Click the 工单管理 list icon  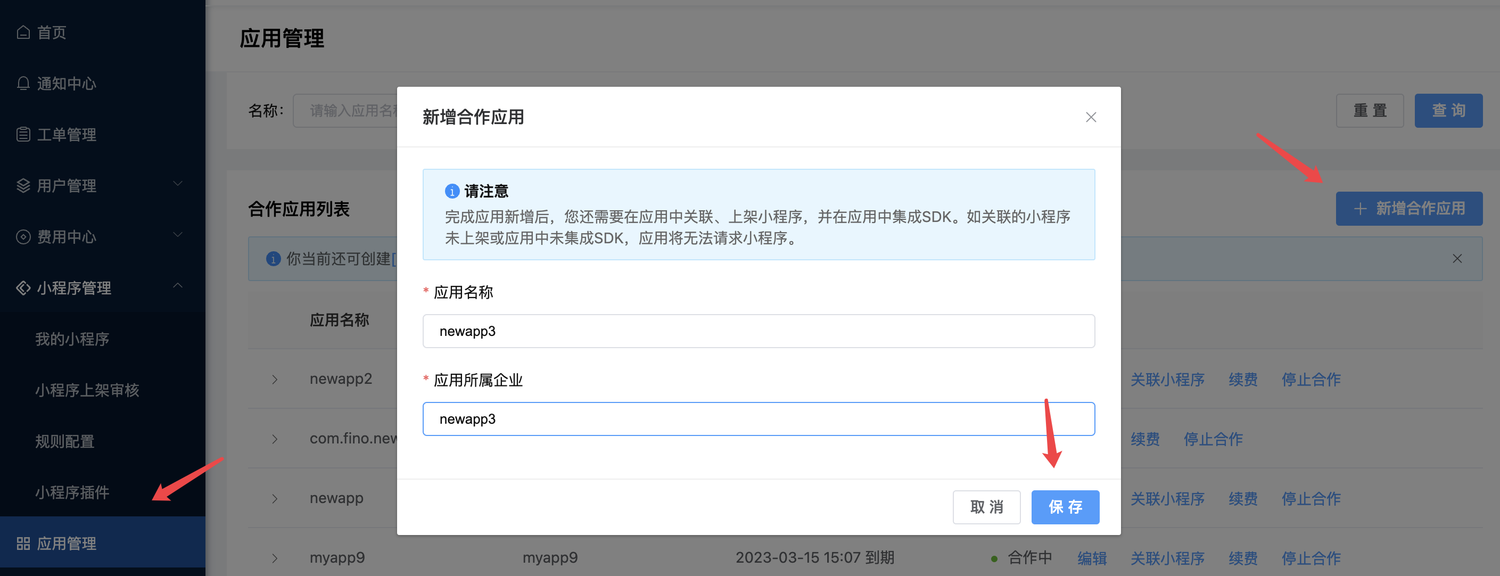(x=24, y=134)
